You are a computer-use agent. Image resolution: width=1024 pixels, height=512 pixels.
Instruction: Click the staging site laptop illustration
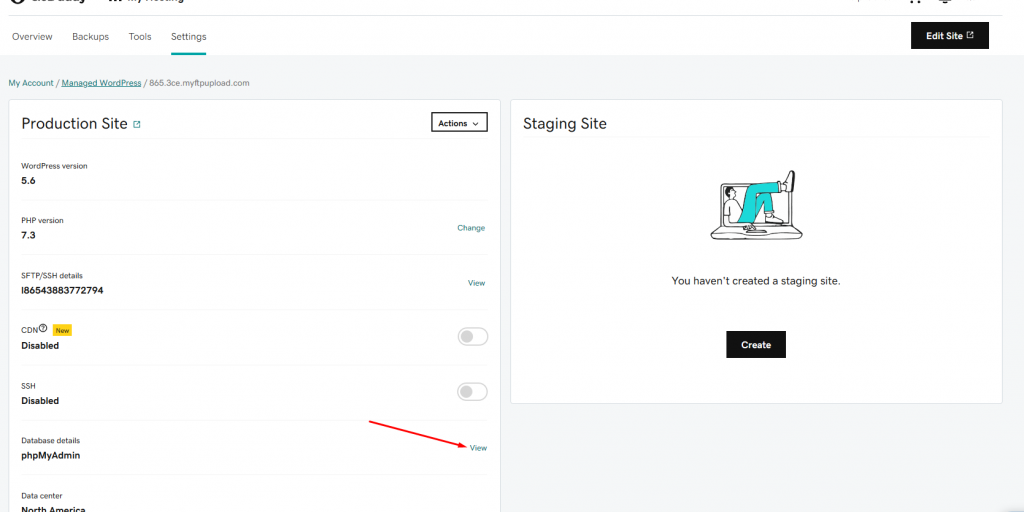point(756,206)
